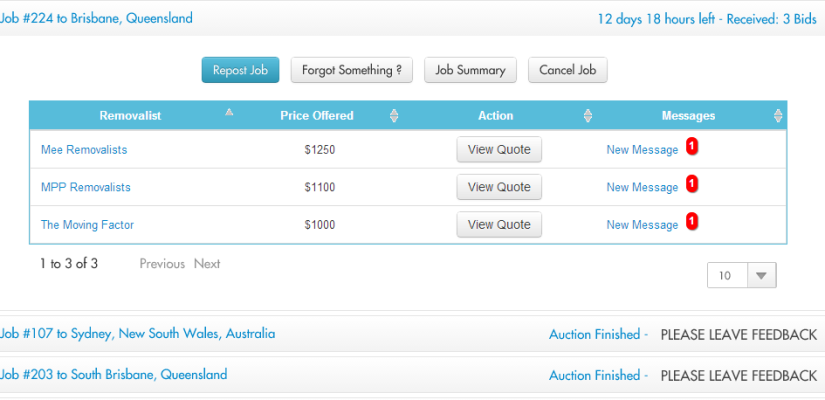Click PLEASE LEAVE FEEDBACK for Job #107
The height and width of the screenshot is (400, 825).
point(739,334)
